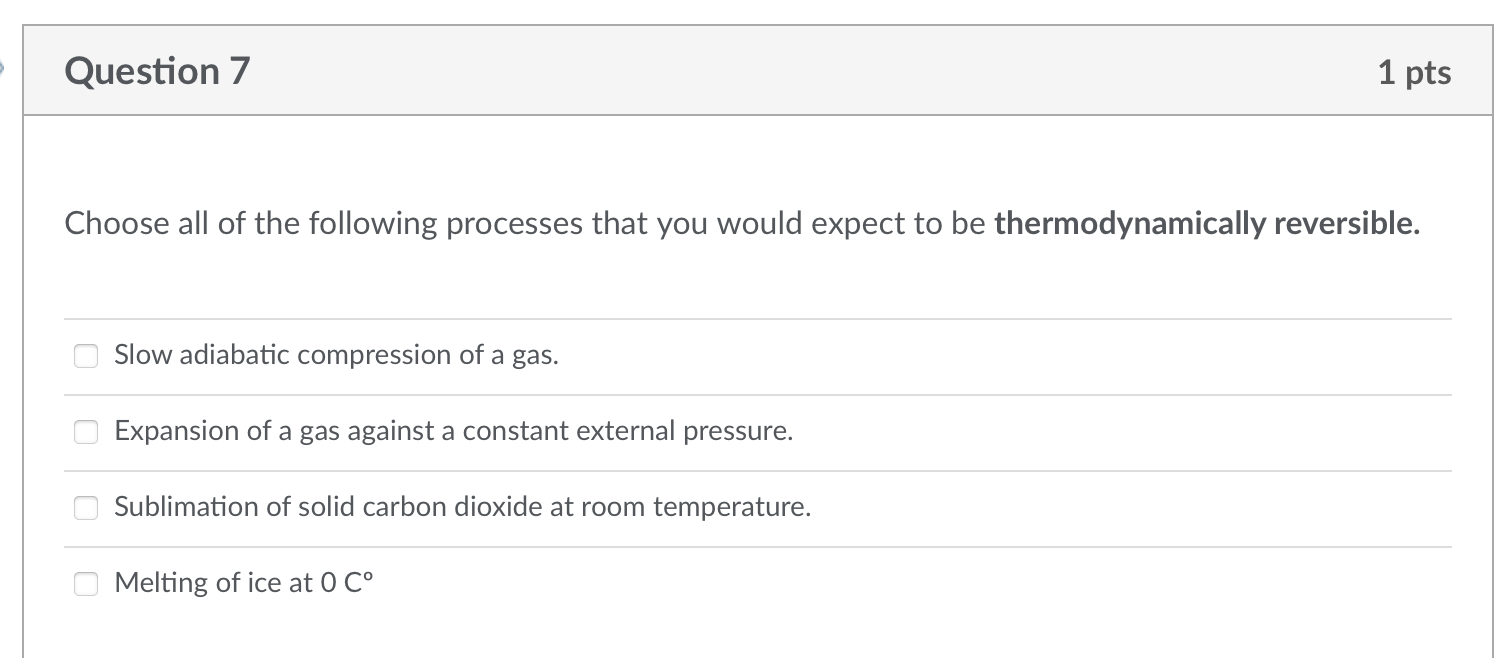Screen dimensions: 1498x658
Task: Click the melting of ice answer text
Action: (x=243, y=582)
